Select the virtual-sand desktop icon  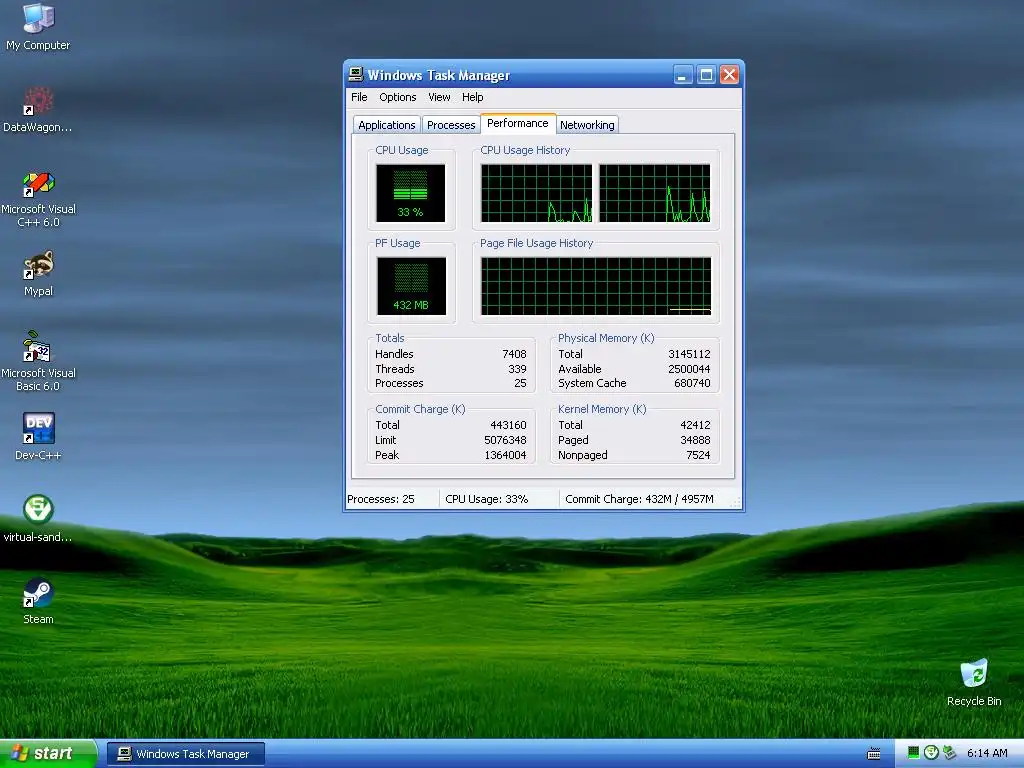click(38, 519)
